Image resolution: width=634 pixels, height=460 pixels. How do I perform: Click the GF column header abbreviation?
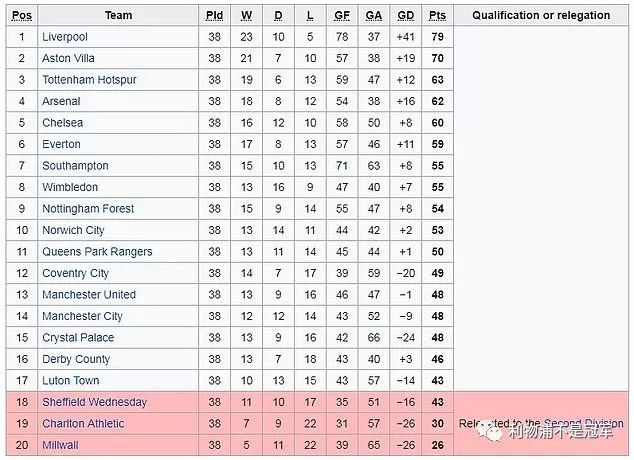pos(342,15)
